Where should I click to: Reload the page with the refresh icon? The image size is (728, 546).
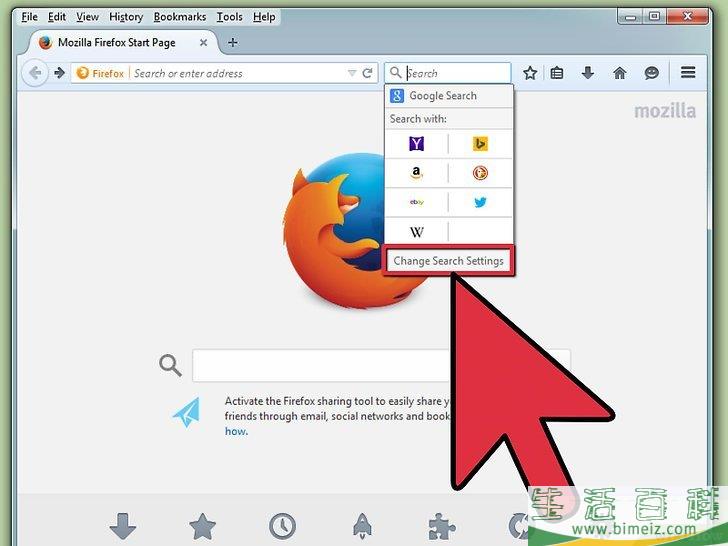[367, 73]
